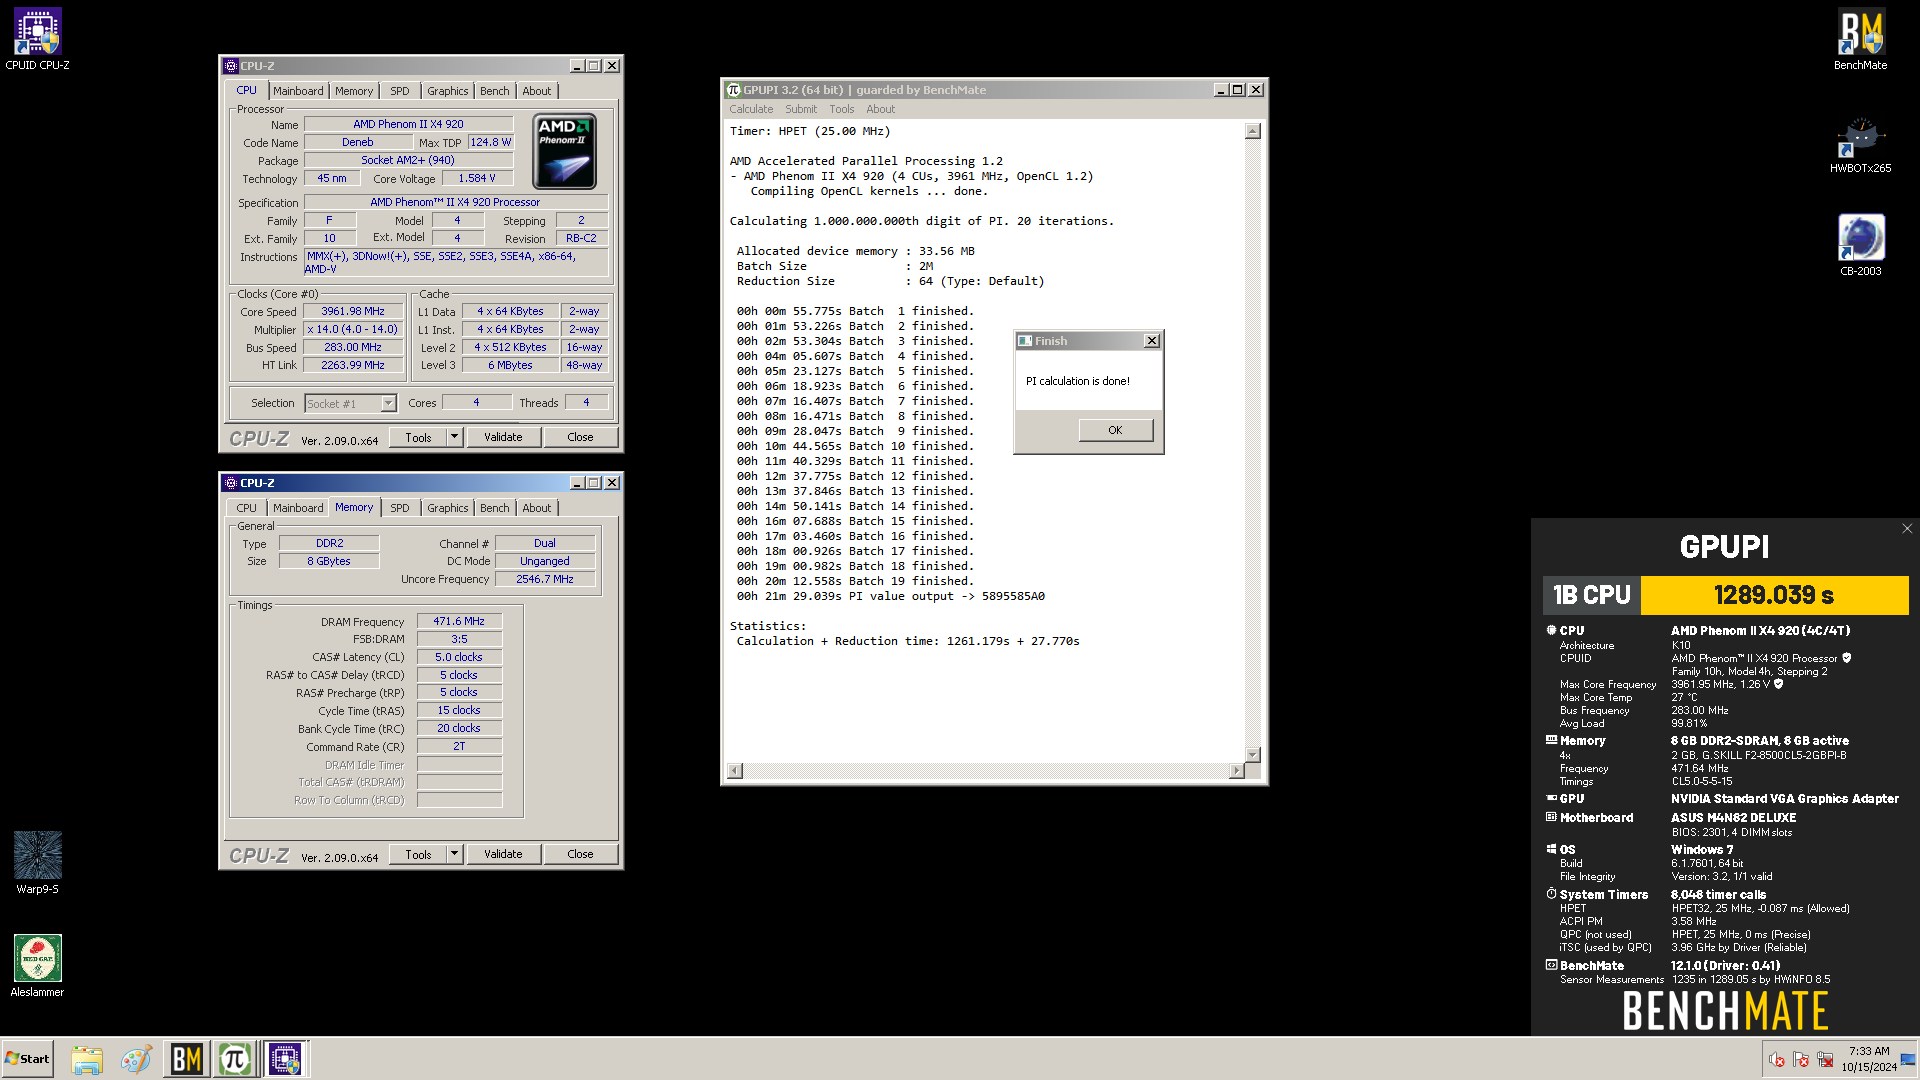Open the BenchMate desktop shortcut
Screen dimensions: 1920x1080
[x=1860, y=40]
